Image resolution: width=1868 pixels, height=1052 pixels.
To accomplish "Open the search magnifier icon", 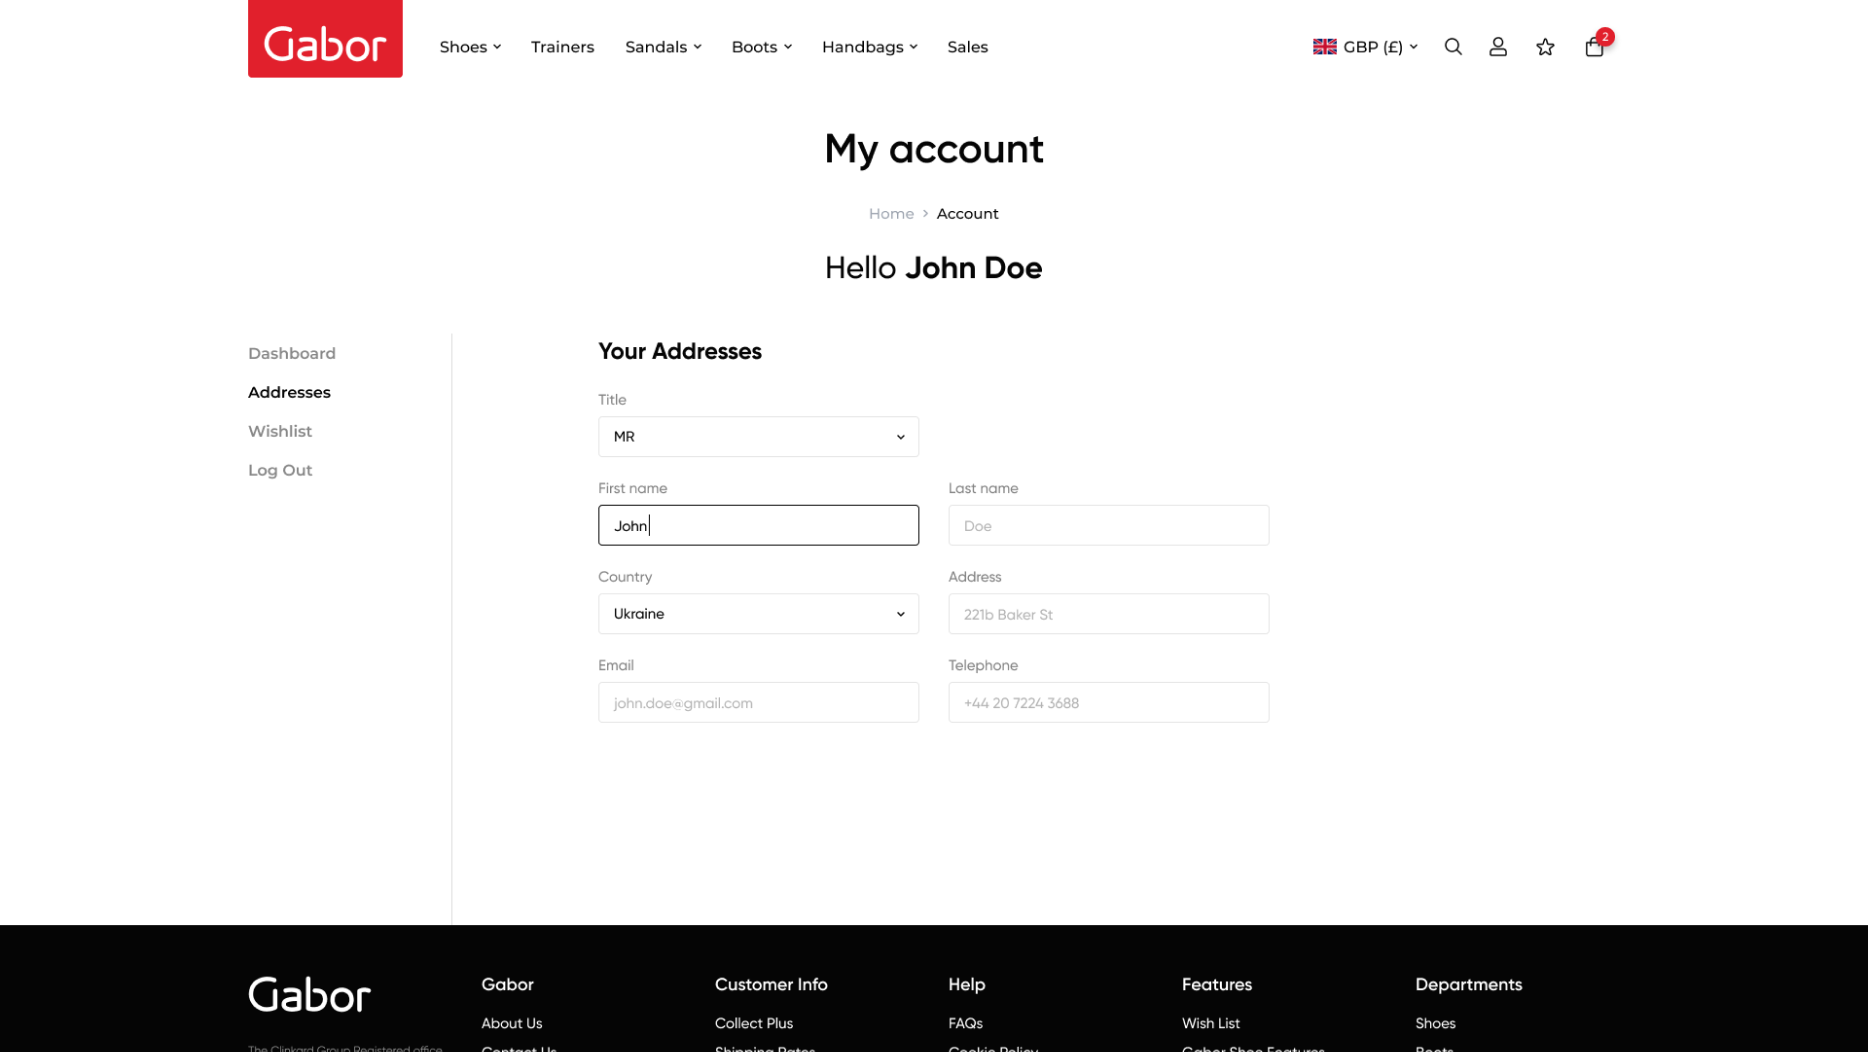I will (x=1453, y=47).
